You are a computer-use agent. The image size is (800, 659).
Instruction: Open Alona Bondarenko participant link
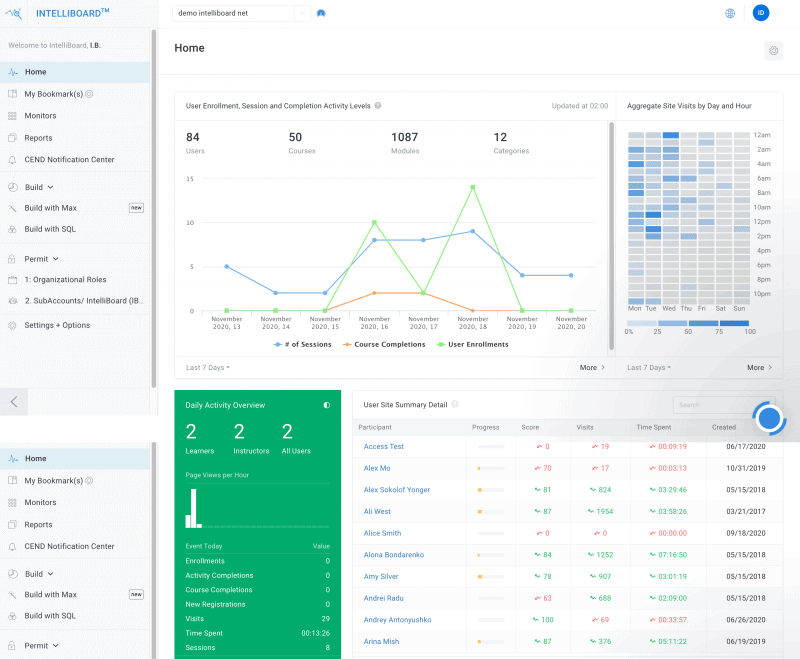pos(394,554)
